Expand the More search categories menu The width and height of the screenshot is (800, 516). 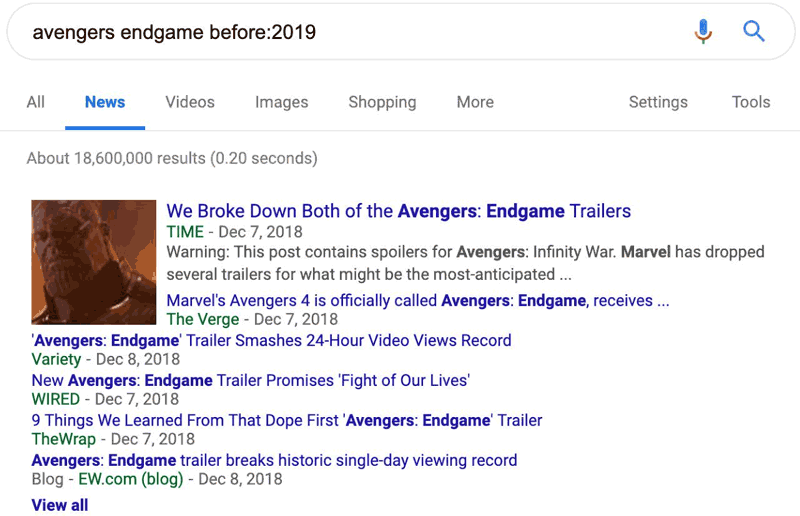475,102
